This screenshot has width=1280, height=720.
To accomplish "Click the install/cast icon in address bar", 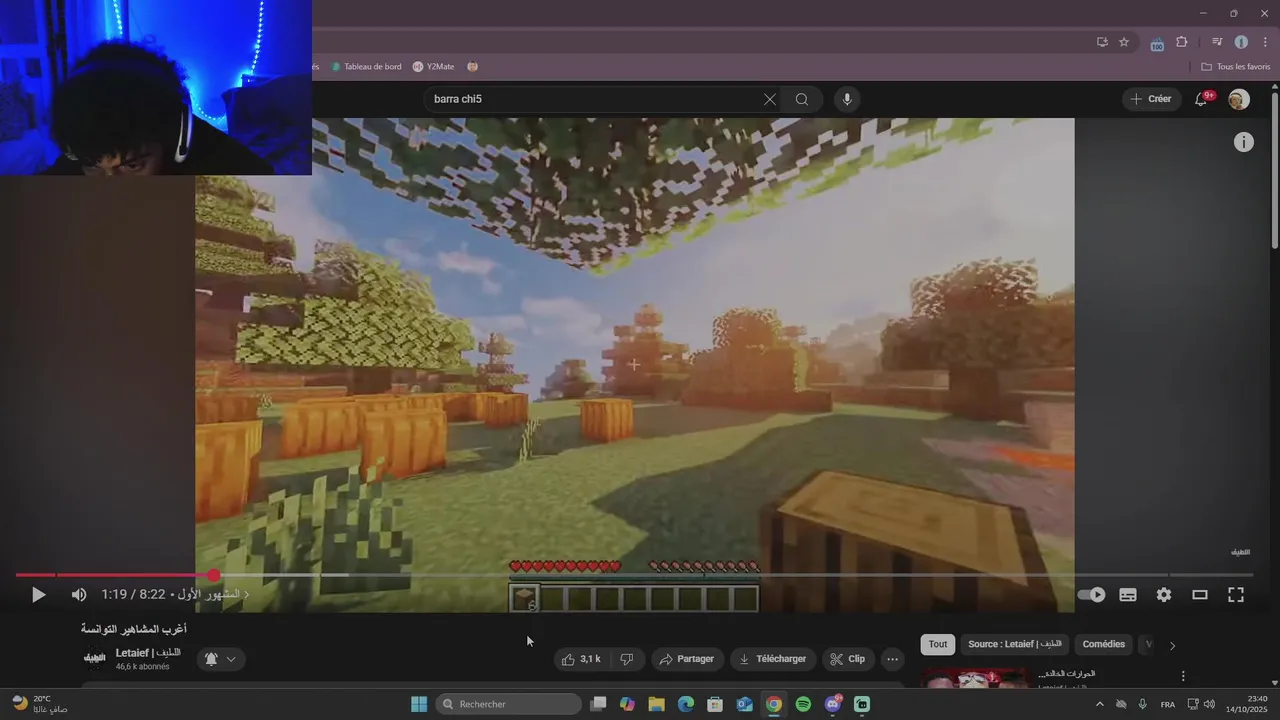I will coord(1102,42).
